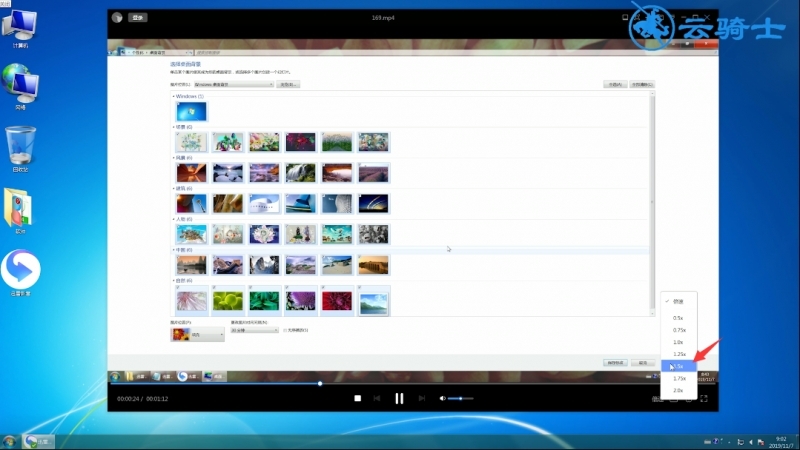Open the player logo menu at top-left
800x450 pixels.
[117, 18]
